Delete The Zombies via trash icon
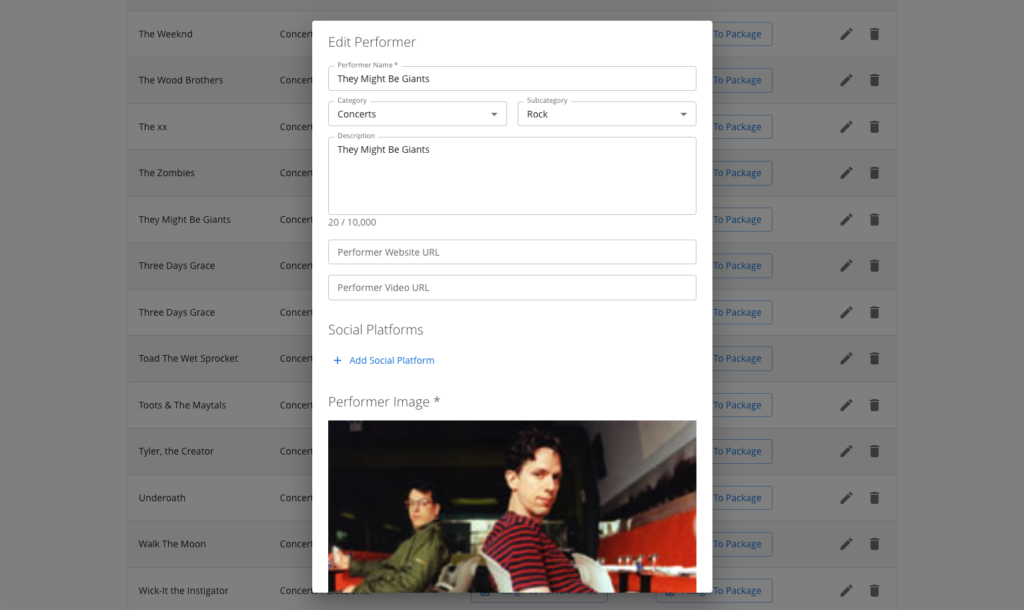Screen dimensions: 1024x610 tap(874, 173)
